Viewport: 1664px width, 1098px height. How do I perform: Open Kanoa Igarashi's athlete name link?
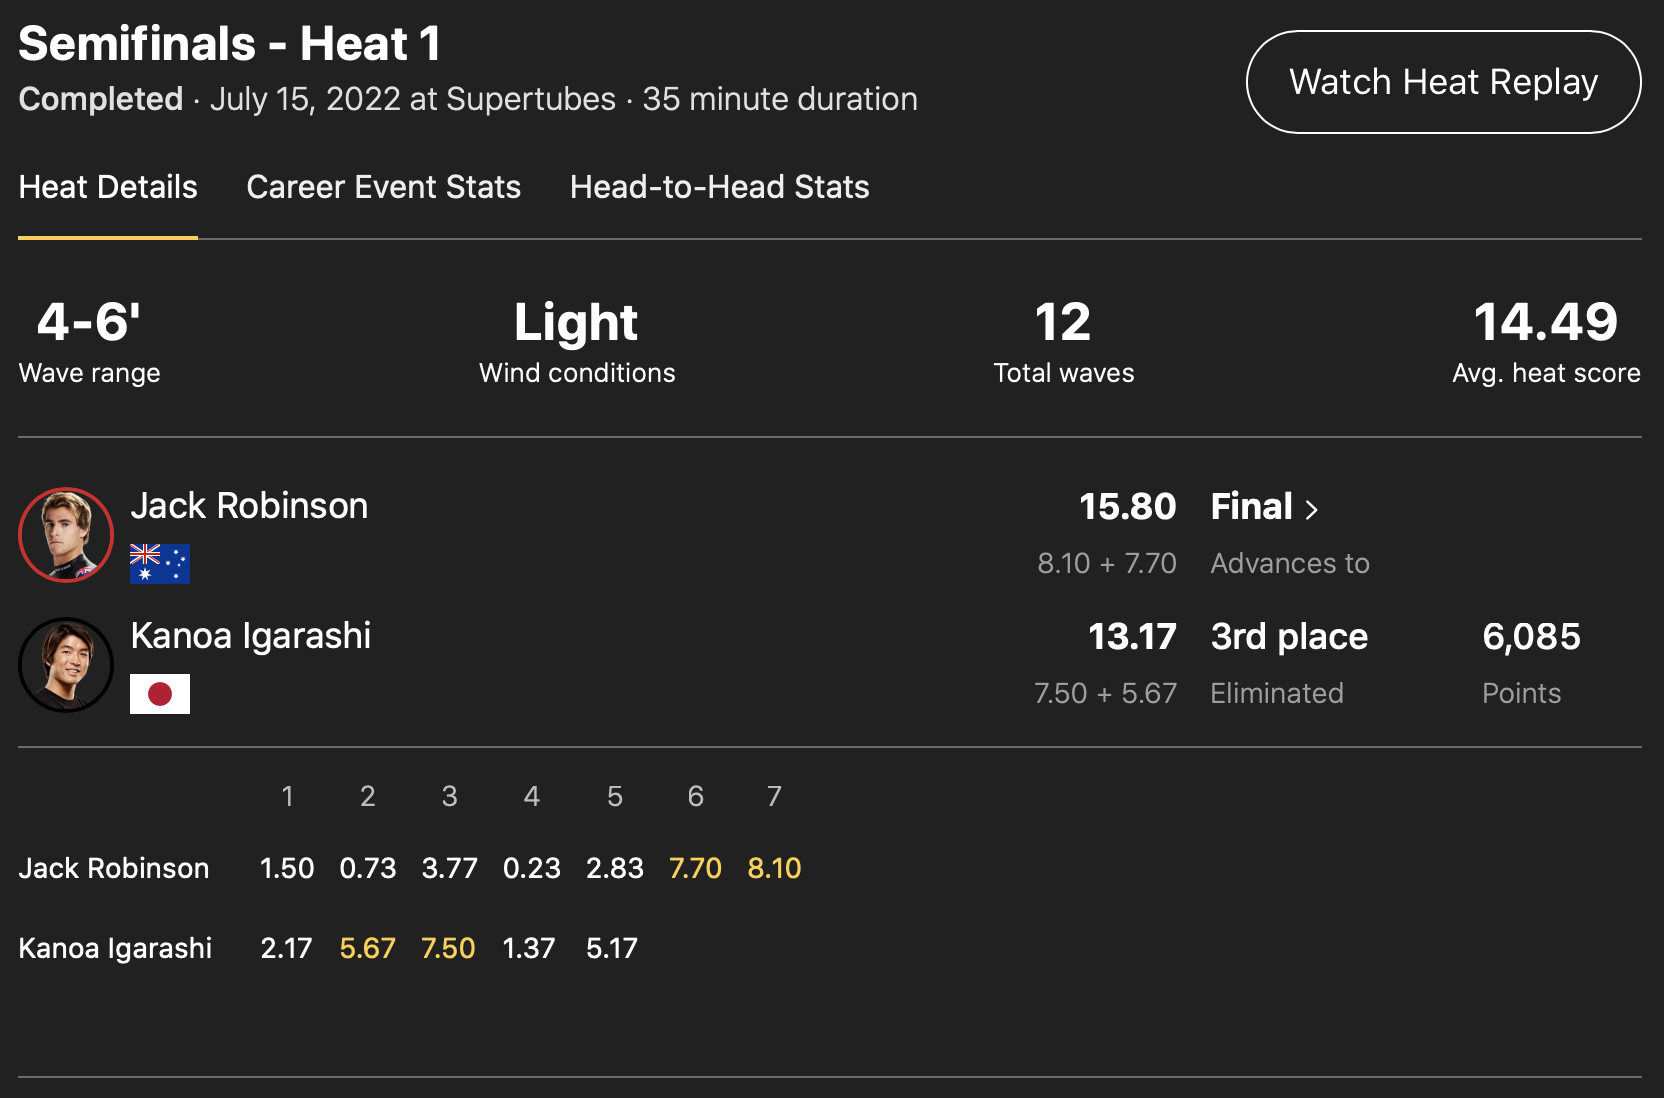[251, 636]
